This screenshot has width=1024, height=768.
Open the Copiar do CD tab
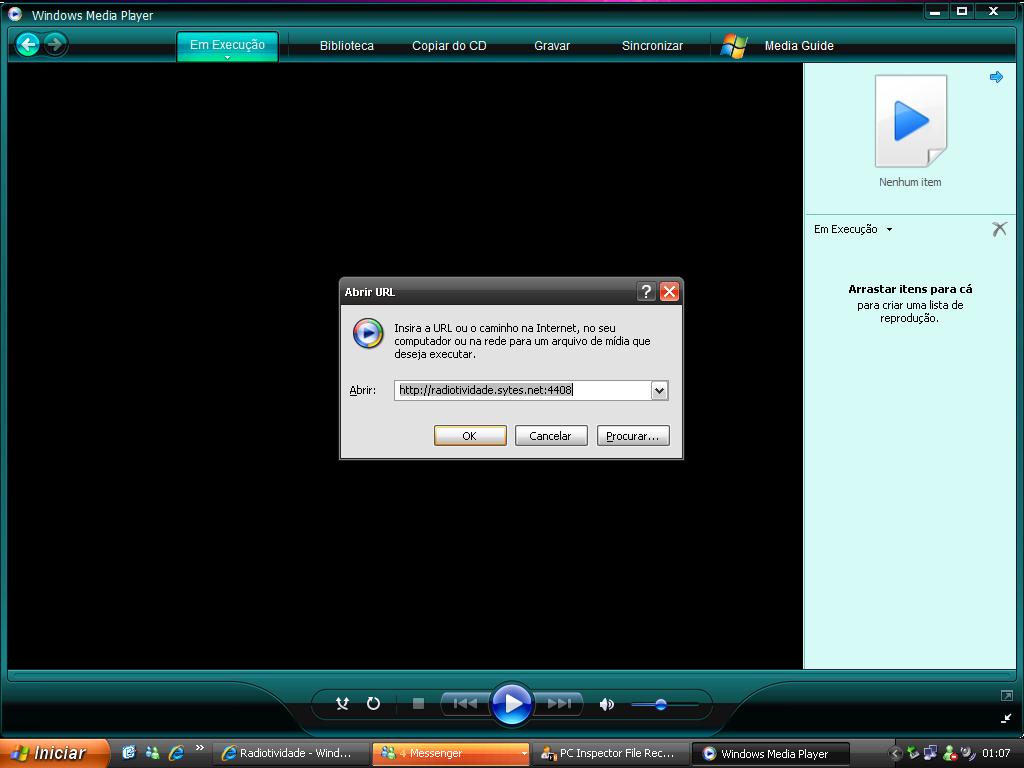(449, 46)
